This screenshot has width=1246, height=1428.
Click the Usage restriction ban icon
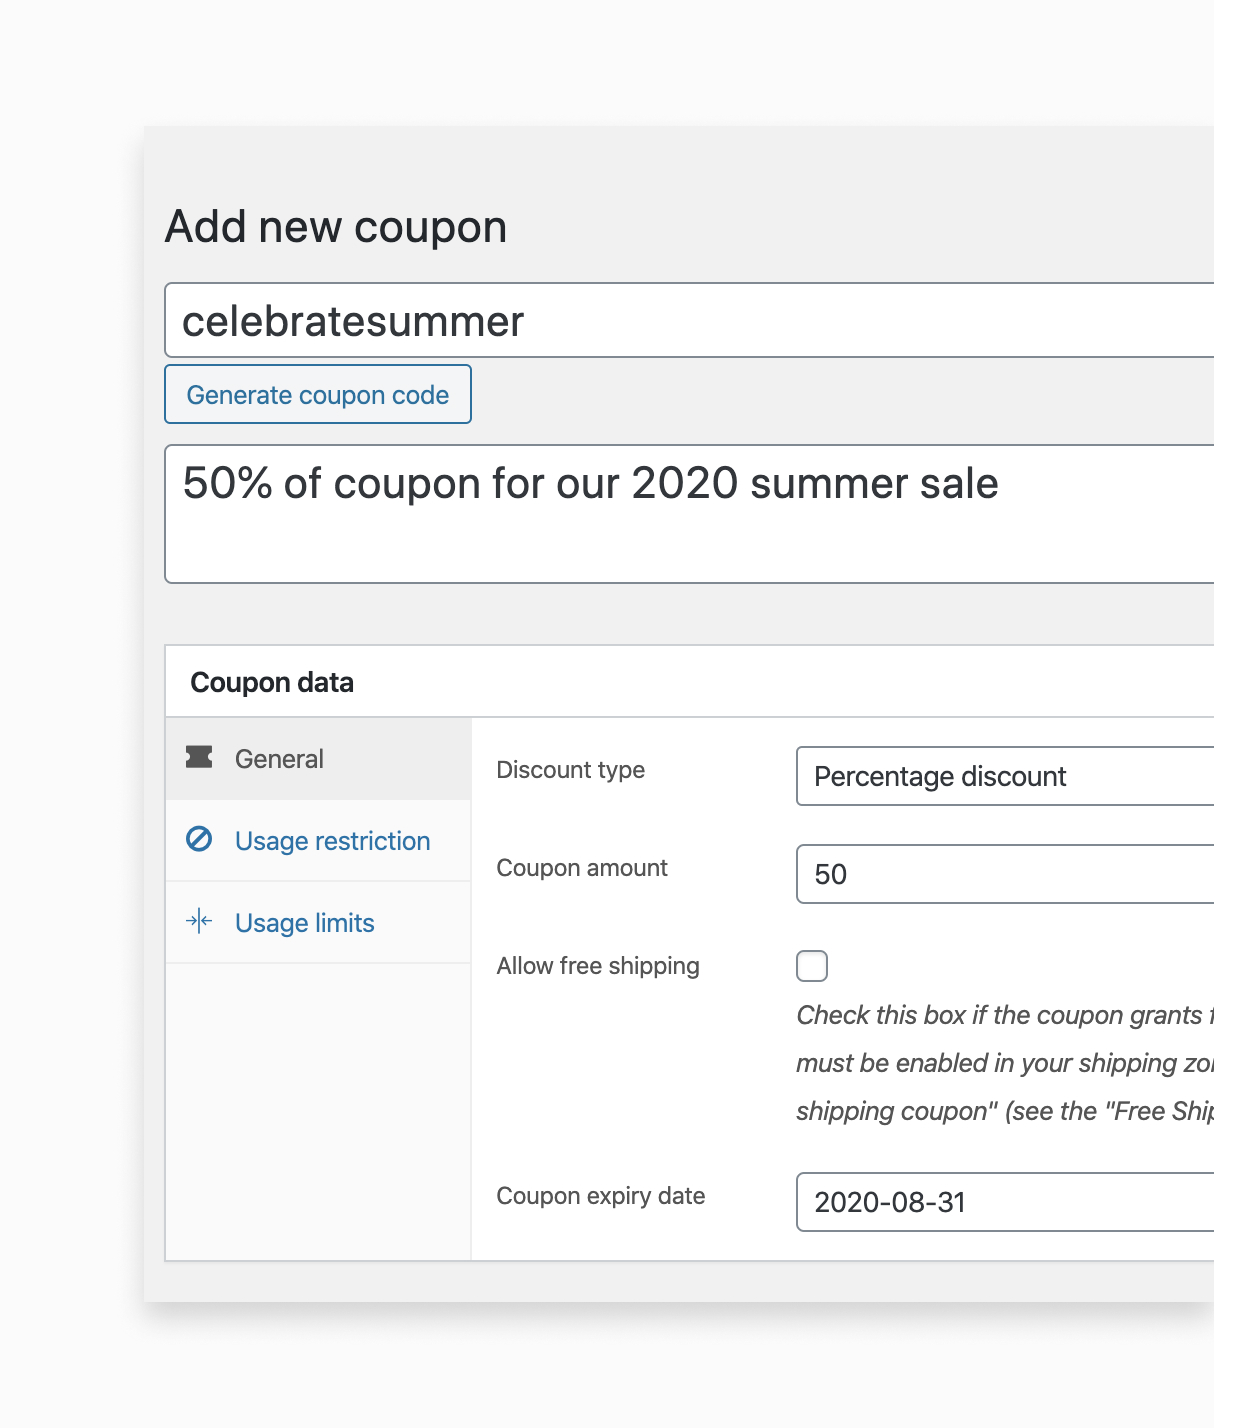tap(199, 839)
